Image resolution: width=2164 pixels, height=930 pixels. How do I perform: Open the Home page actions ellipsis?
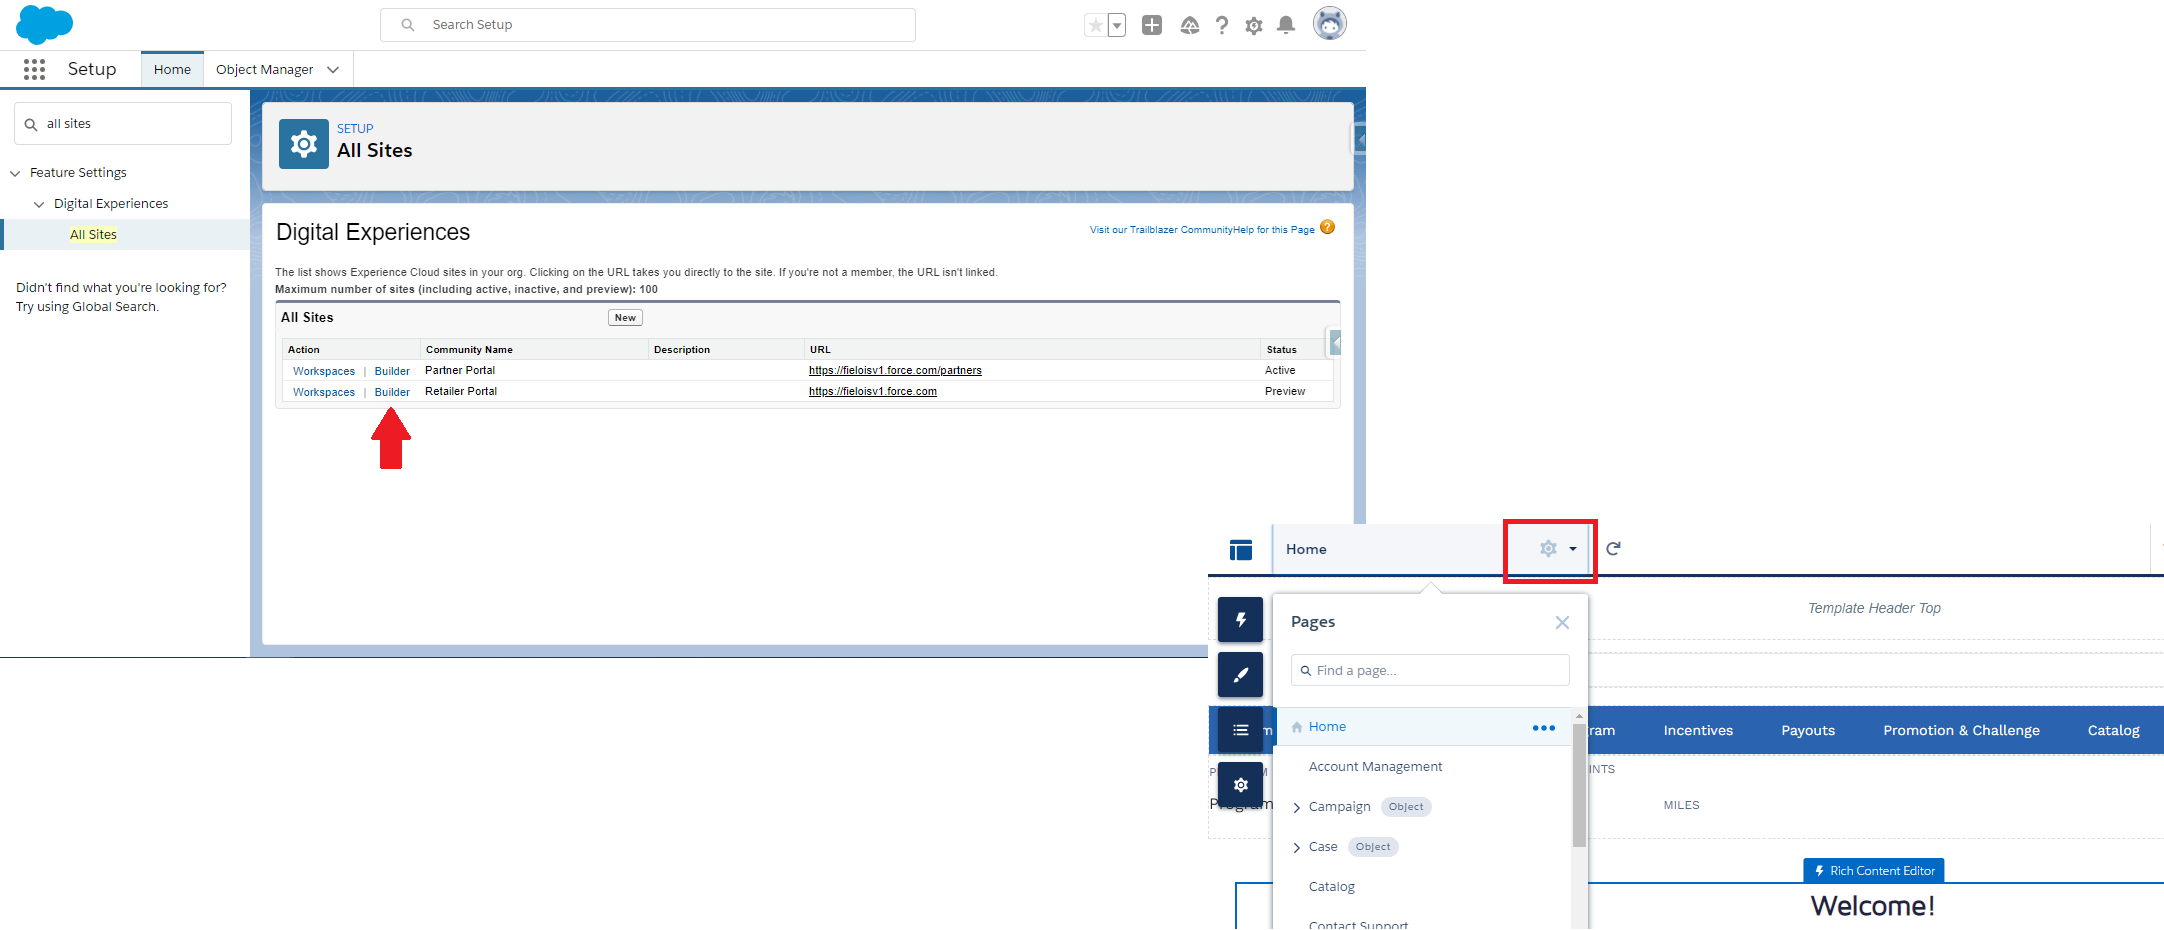(x=1544, y=728)
